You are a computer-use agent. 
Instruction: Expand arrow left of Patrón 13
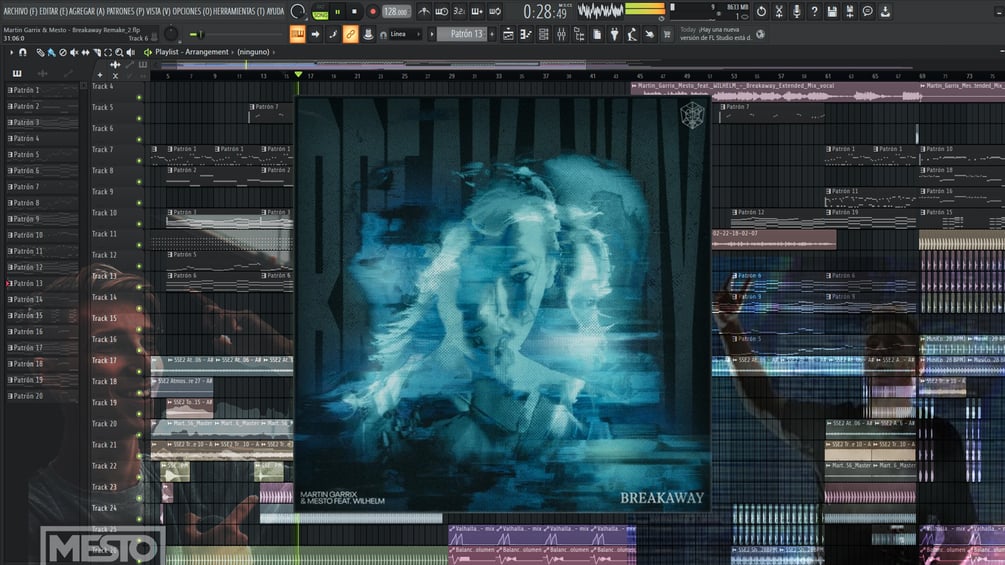[x=431, y=34]
